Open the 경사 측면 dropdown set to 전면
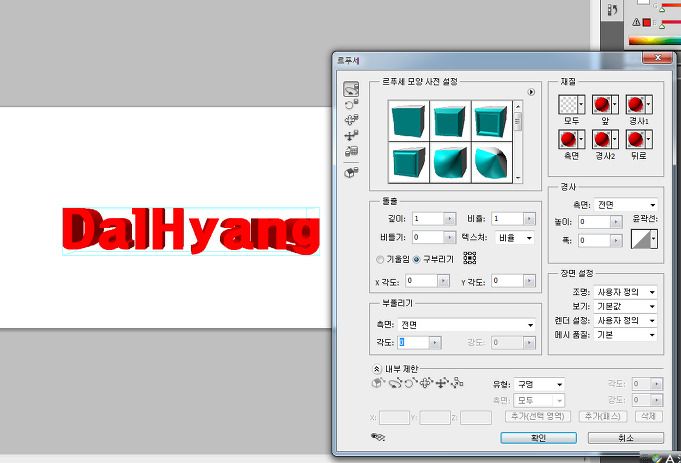This screenshot has width=681, height=463. tap(625, 205)
